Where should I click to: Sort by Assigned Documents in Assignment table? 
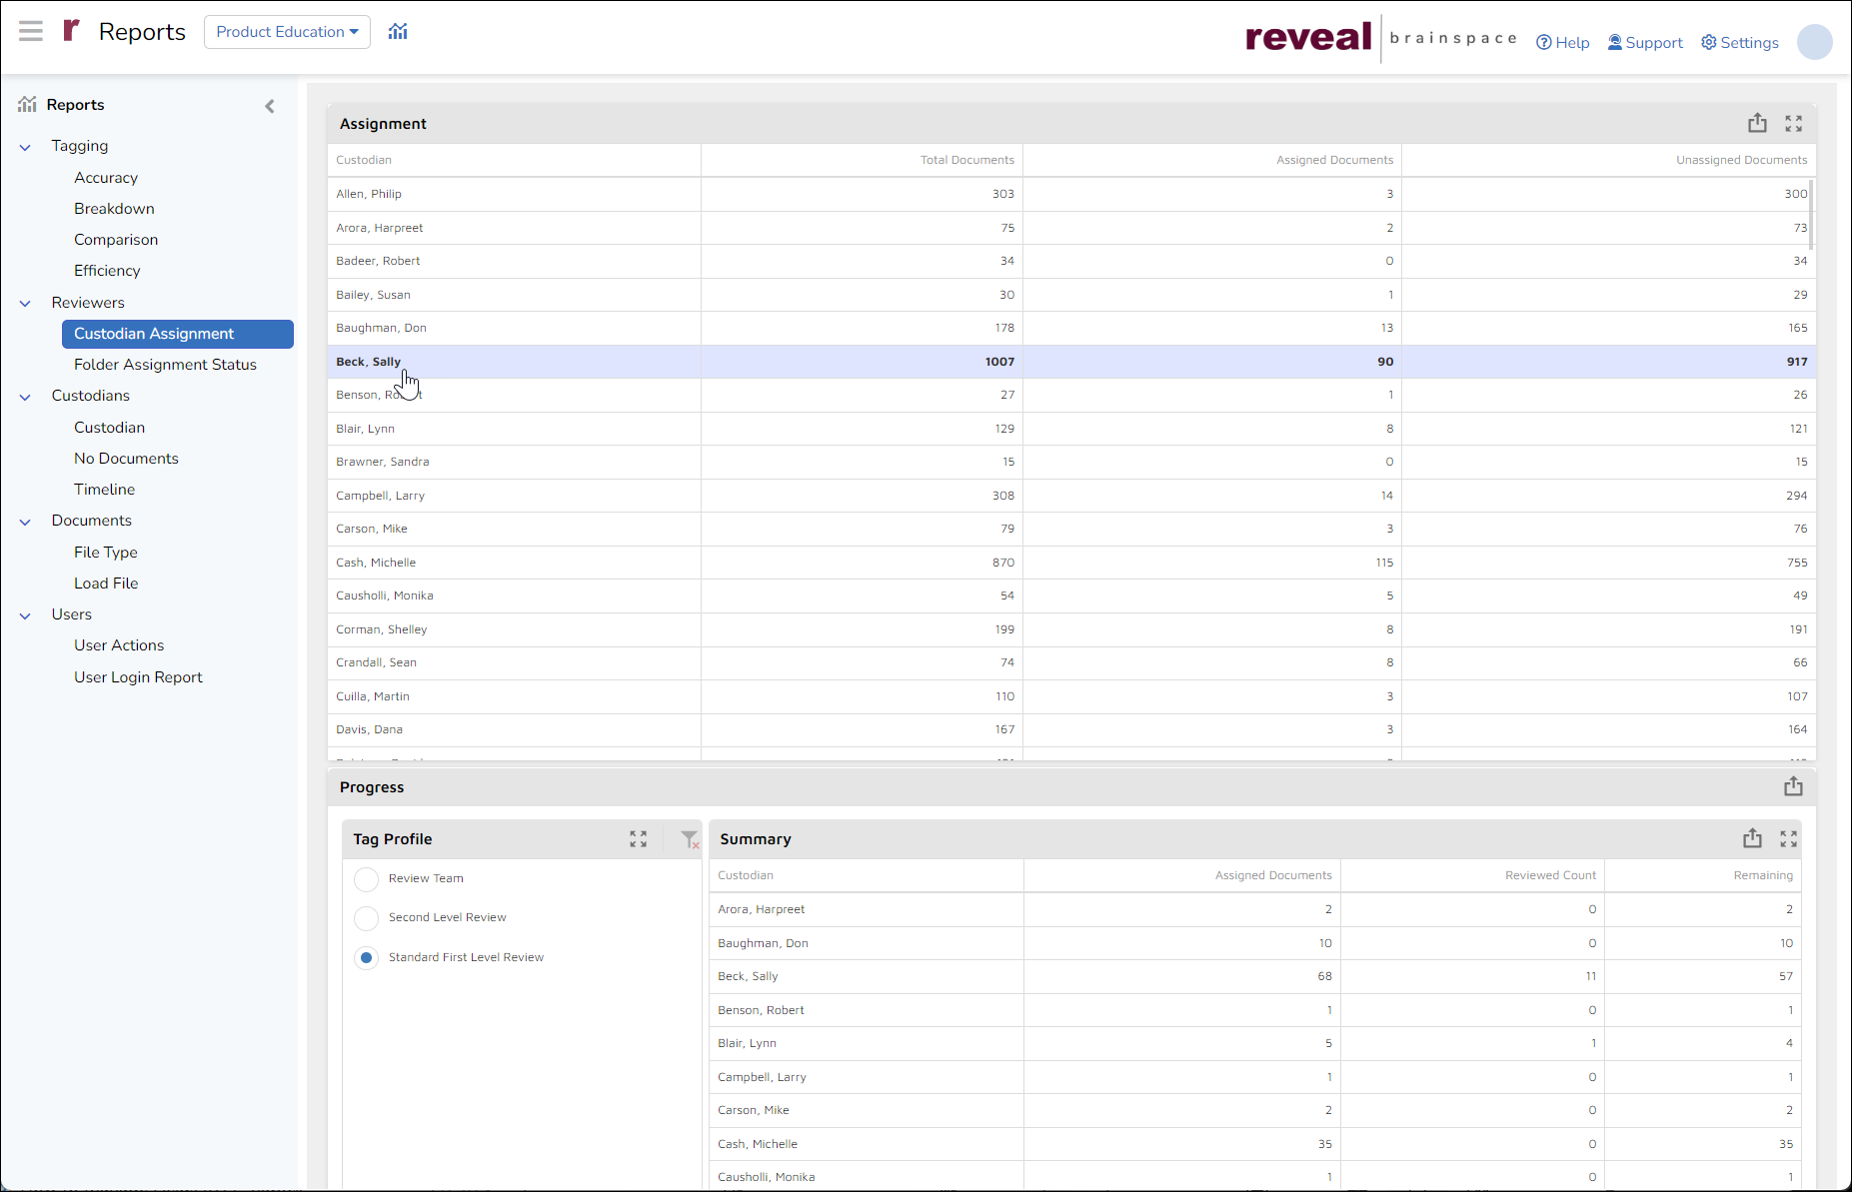point(1334,160)
